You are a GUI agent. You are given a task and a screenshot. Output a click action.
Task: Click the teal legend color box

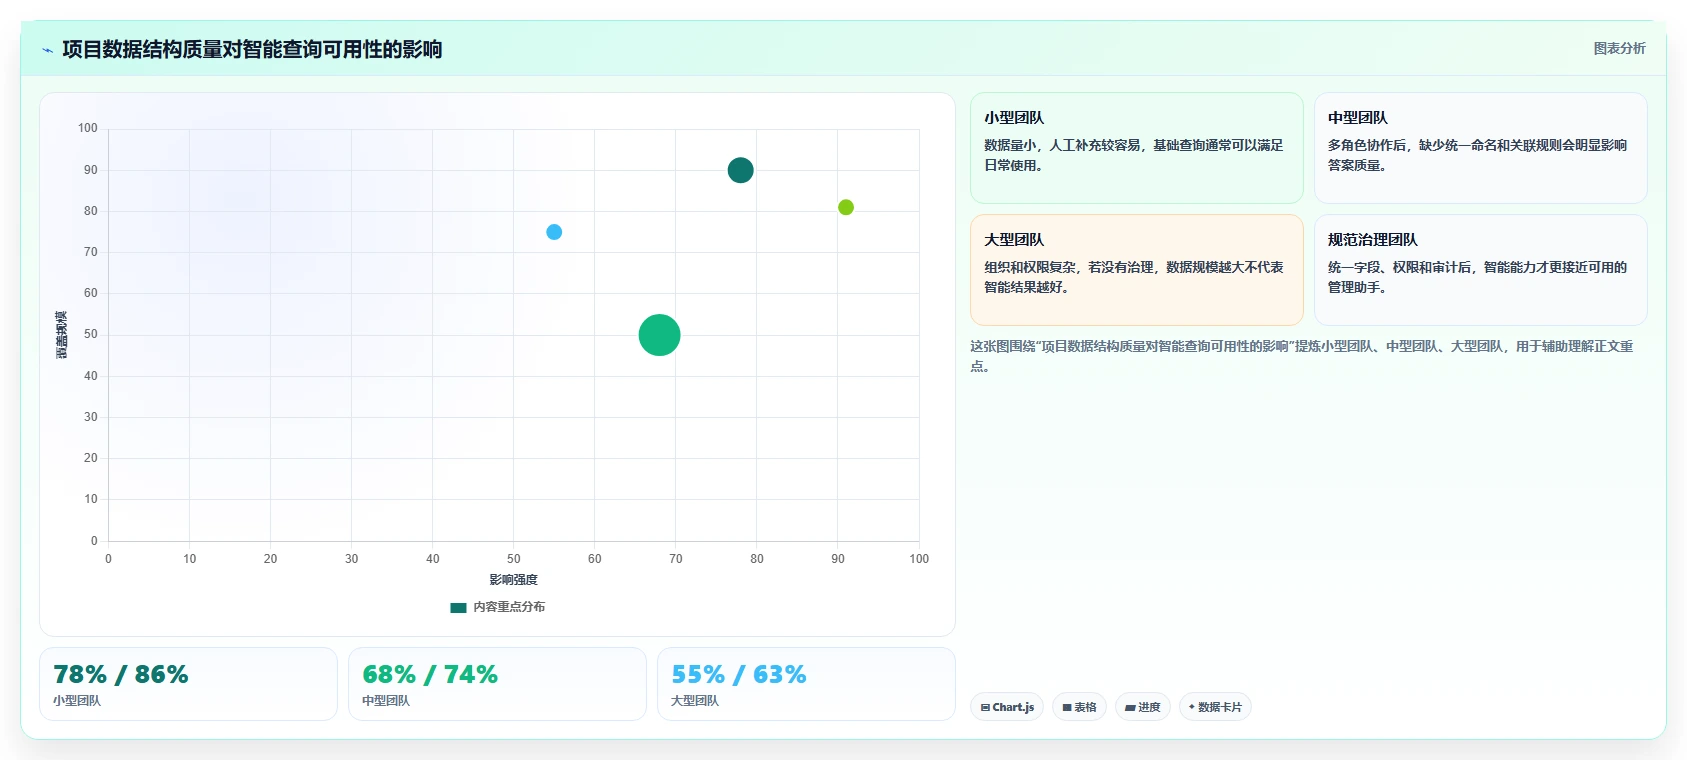(458, 607)
